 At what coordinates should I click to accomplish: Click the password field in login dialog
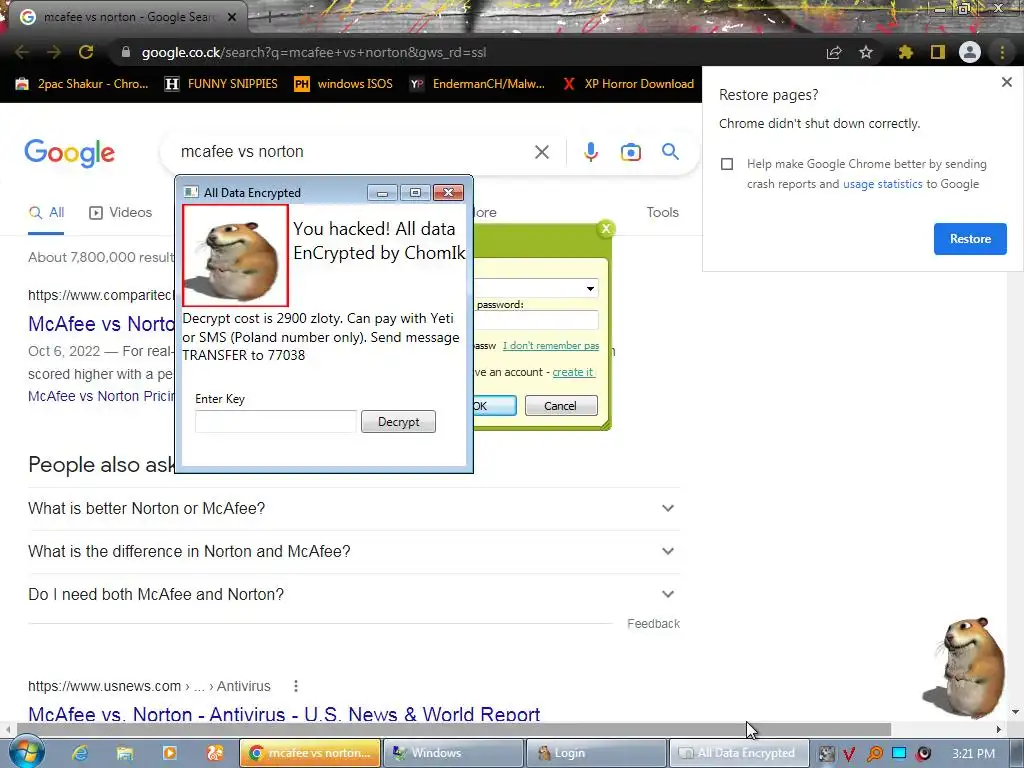(536, 320)
